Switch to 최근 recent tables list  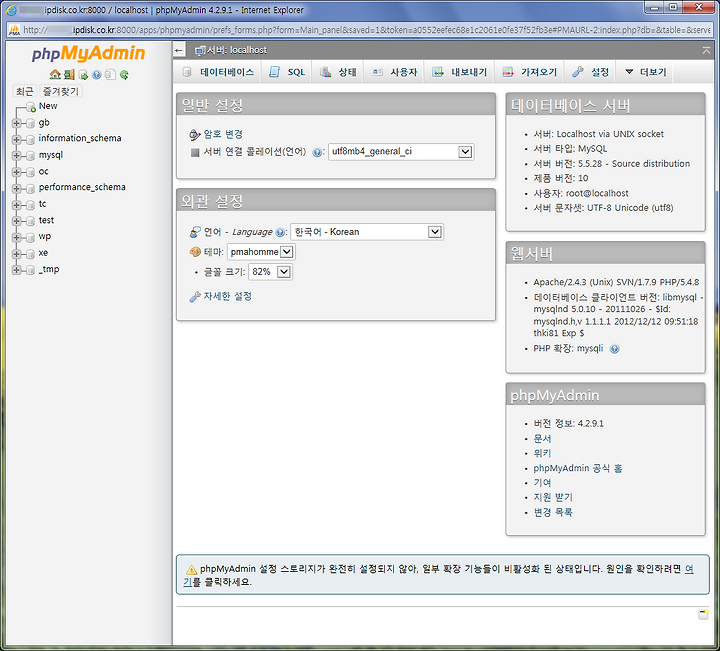[24, 91]
